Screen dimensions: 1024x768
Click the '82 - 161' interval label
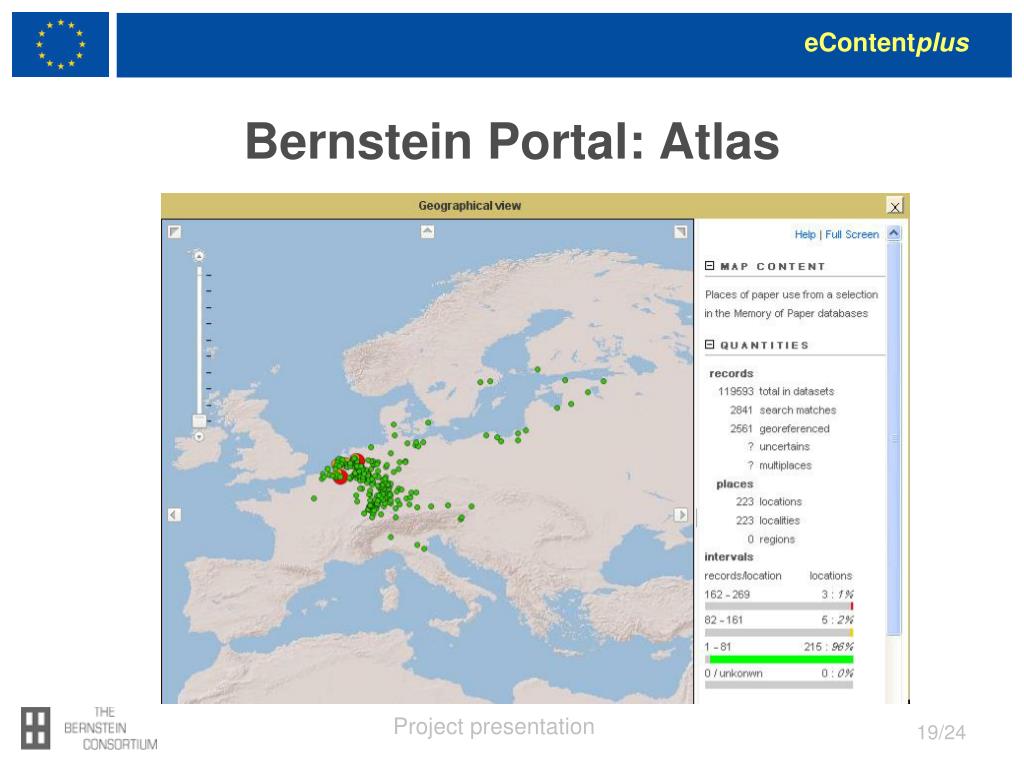pyautogui.click(x=724, y=620)
